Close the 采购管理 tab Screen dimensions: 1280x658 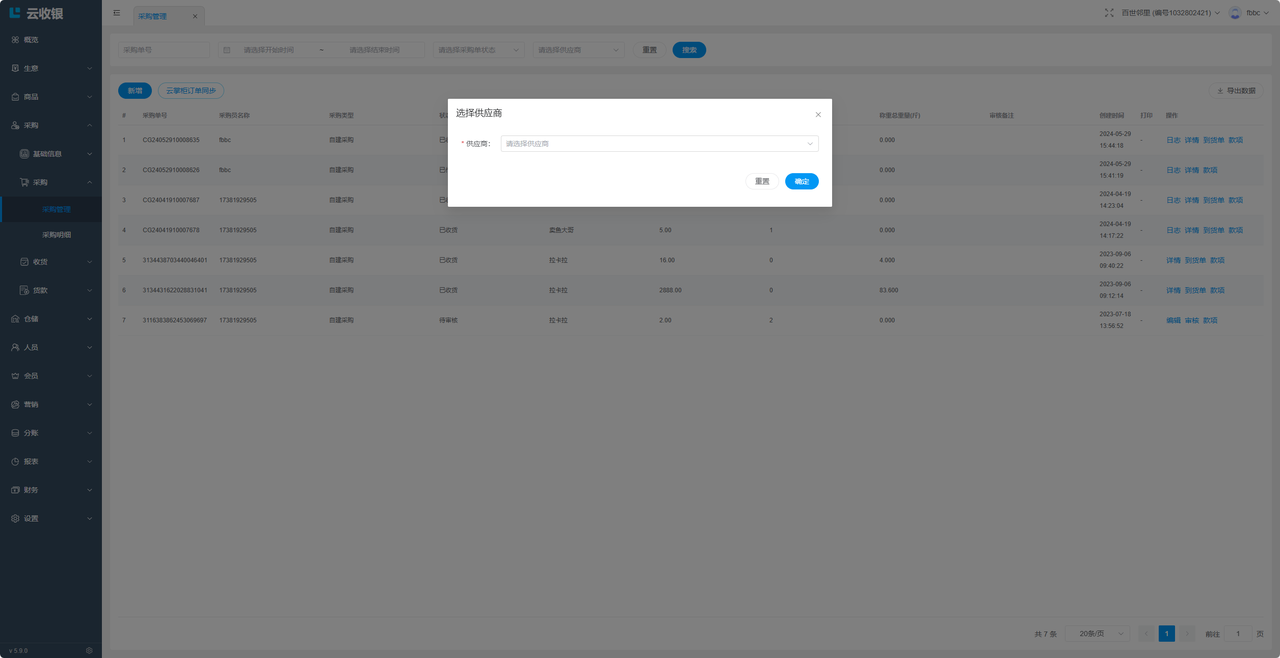pos(195,17)
